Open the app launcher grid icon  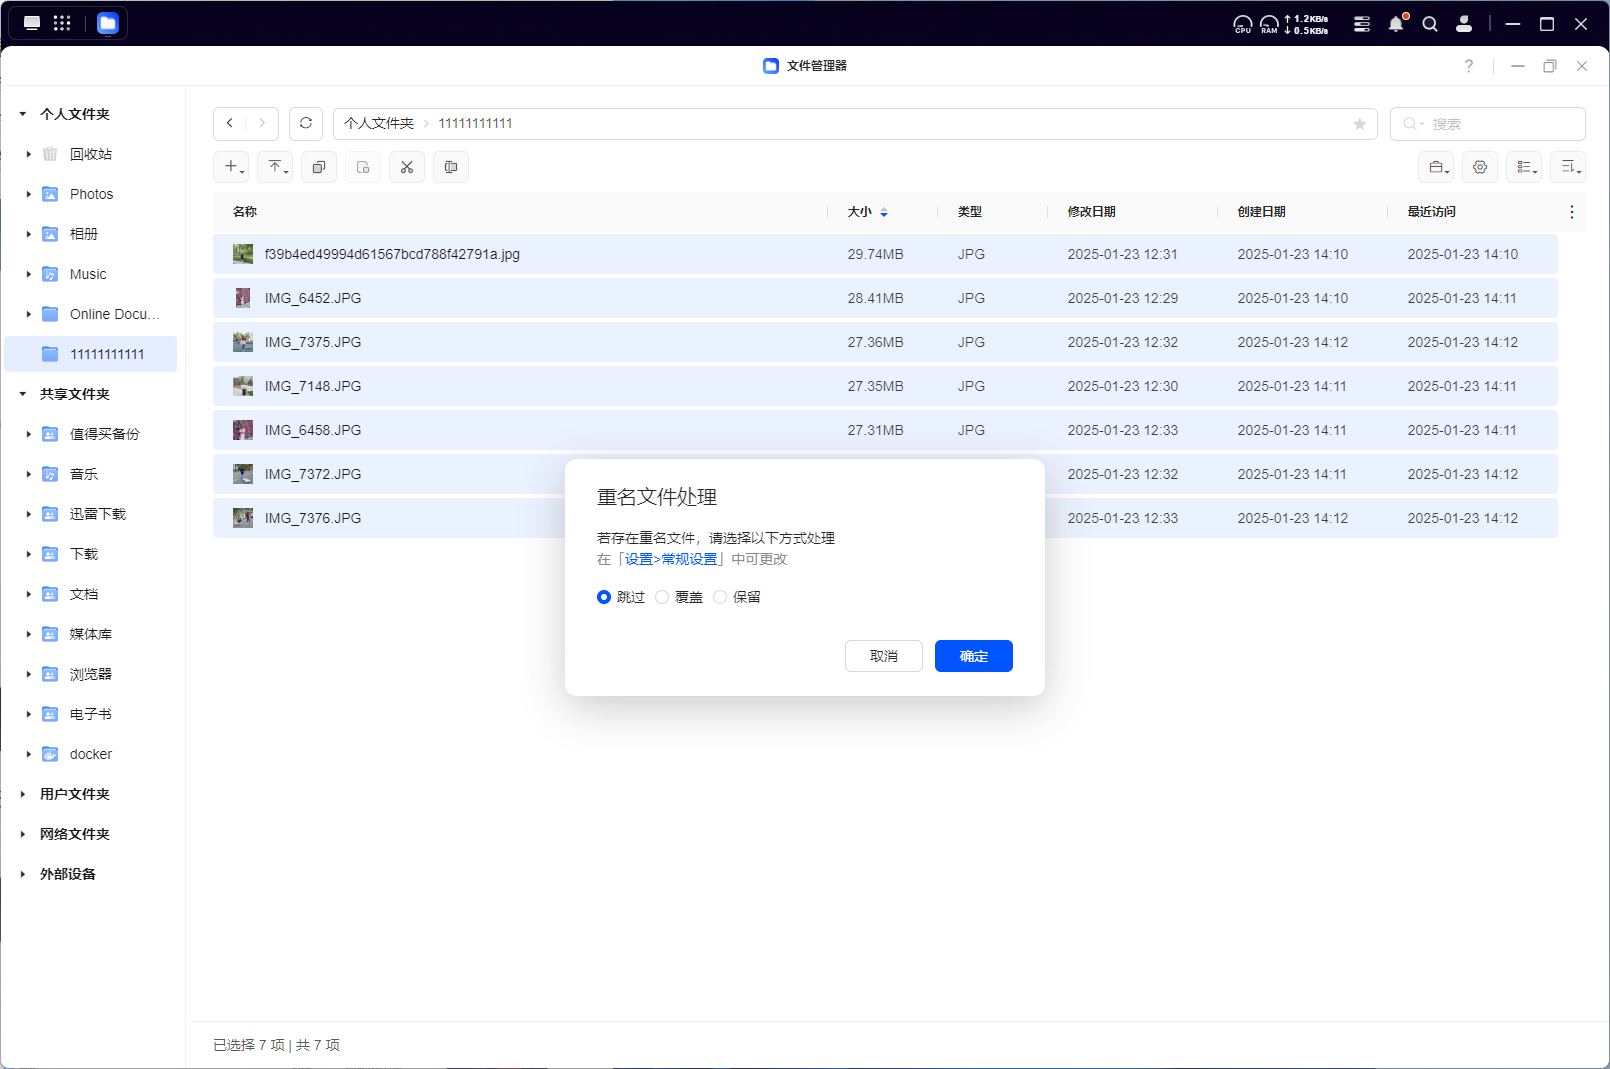tap(62, 23)
